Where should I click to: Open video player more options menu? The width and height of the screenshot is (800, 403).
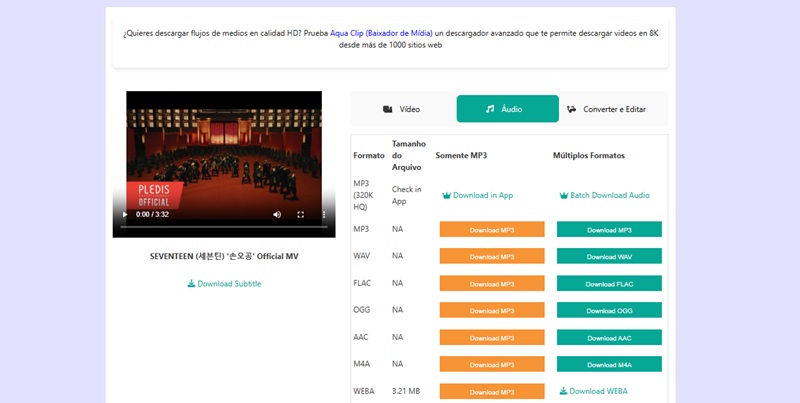[x=323, y=214]
